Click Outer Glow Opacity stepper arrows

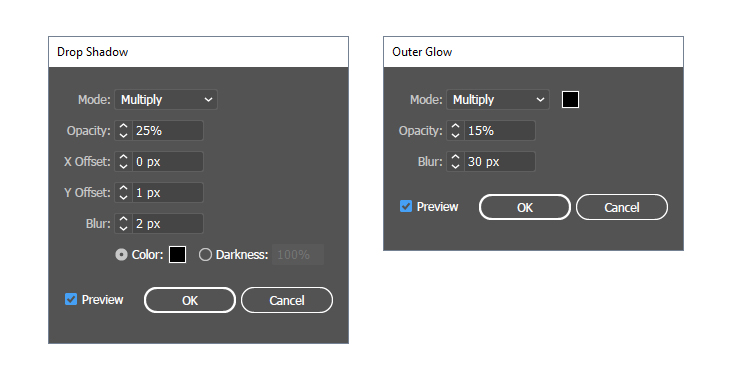coord(455,130)
